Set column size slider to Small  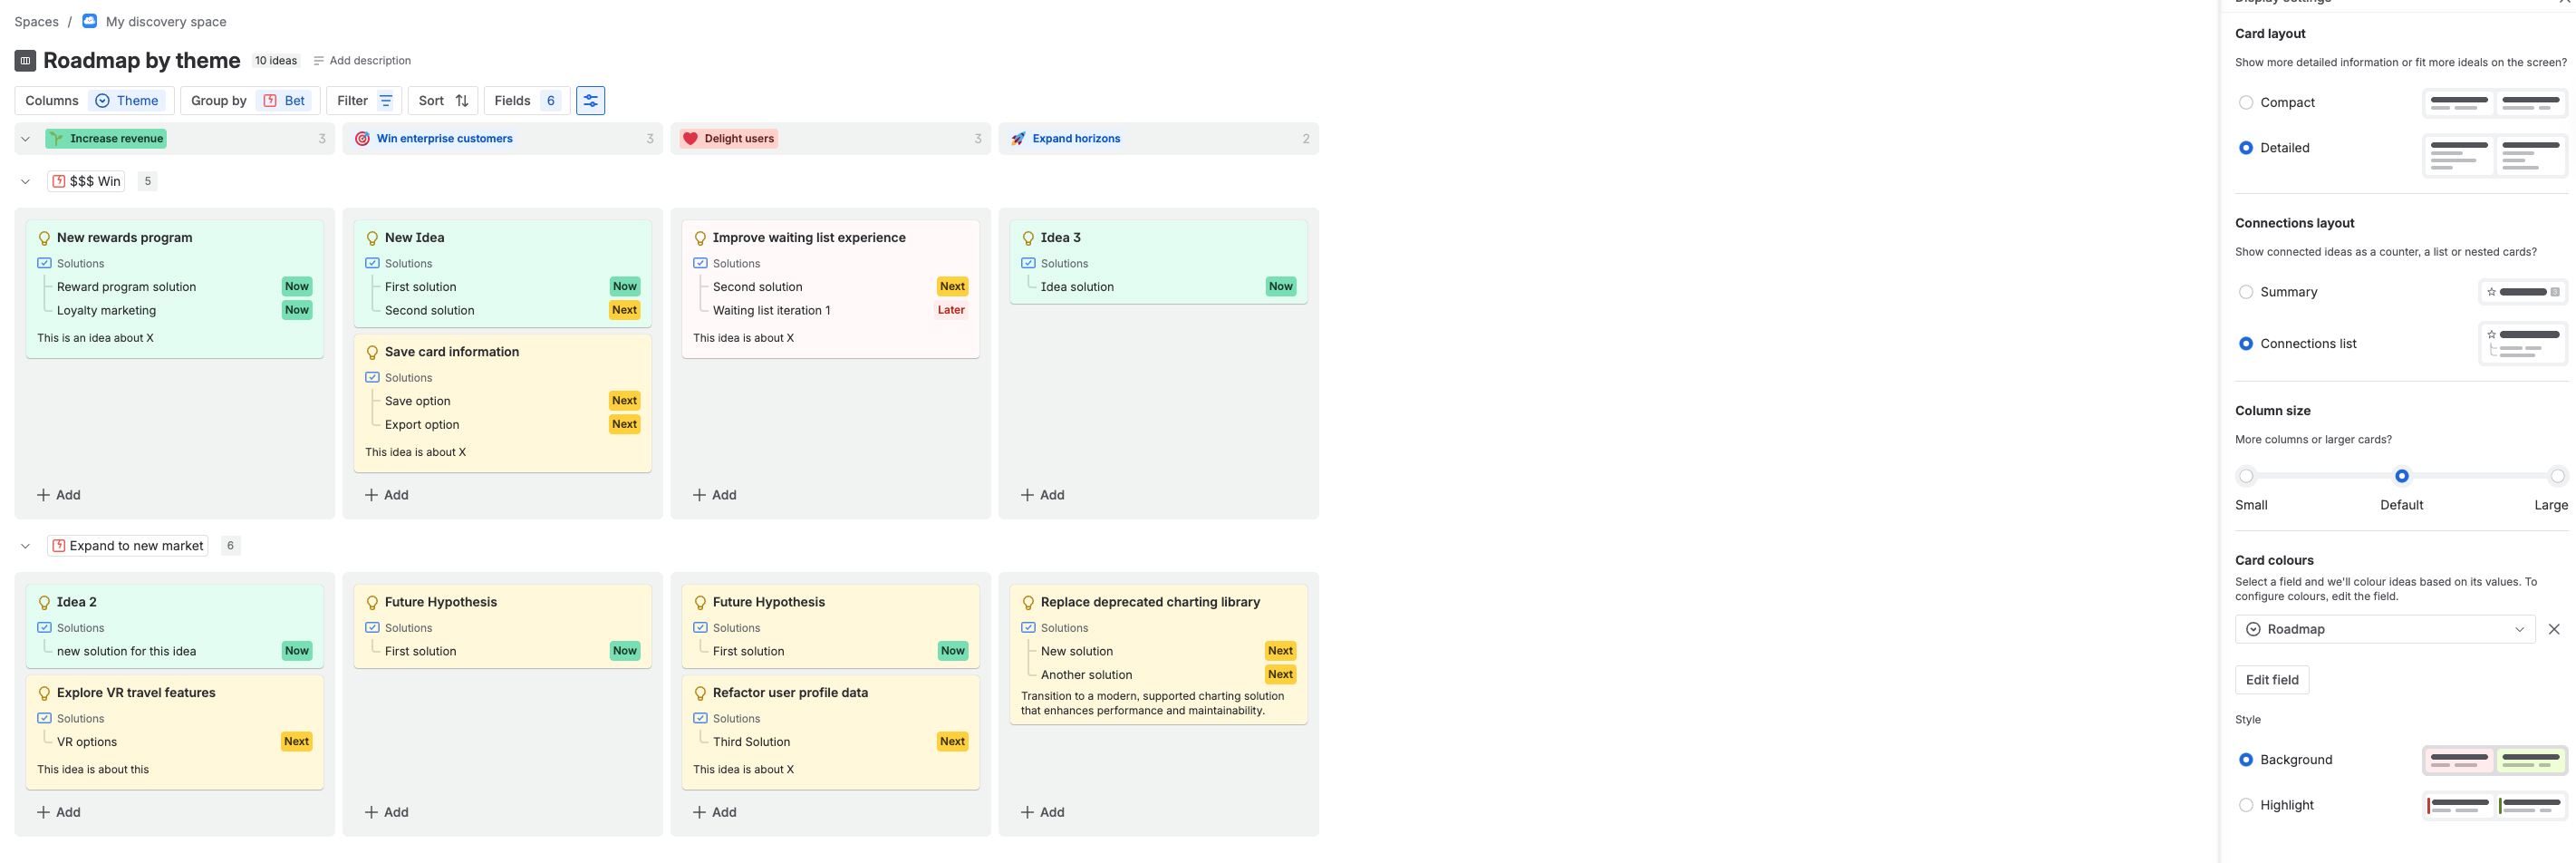click(x=2246, y=476)
